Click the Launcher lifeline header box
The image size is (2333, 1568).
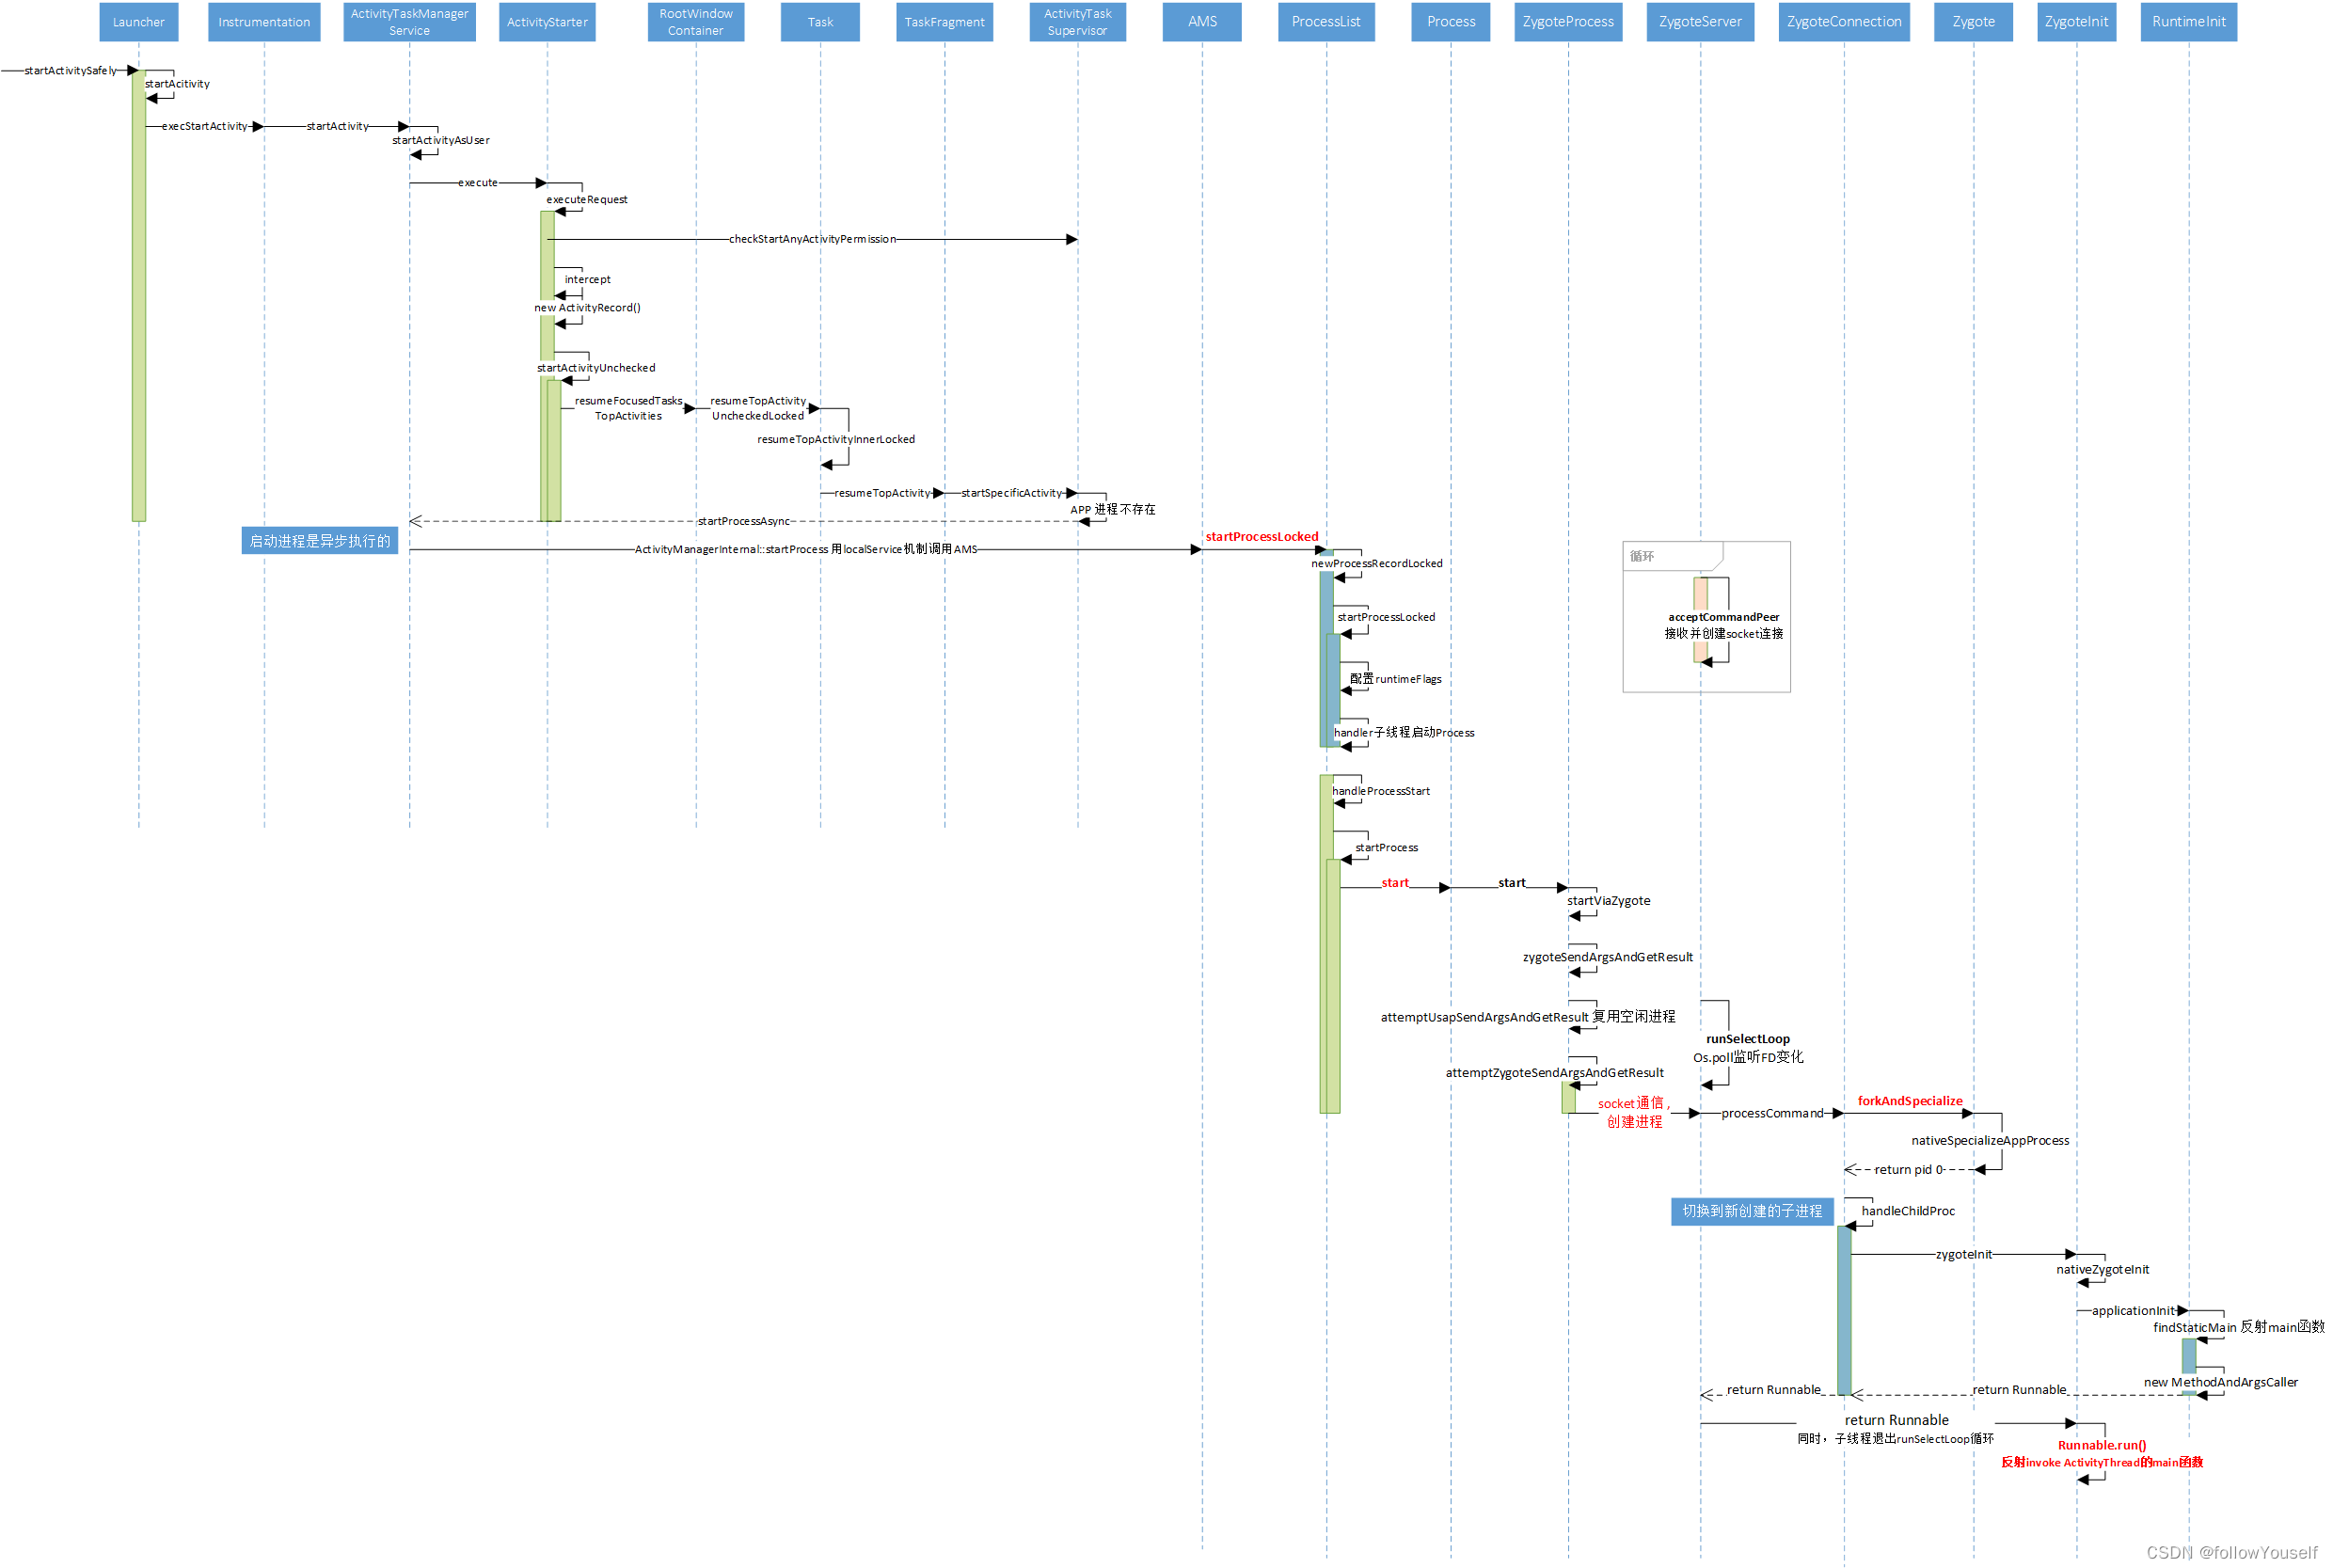[138, 22]
